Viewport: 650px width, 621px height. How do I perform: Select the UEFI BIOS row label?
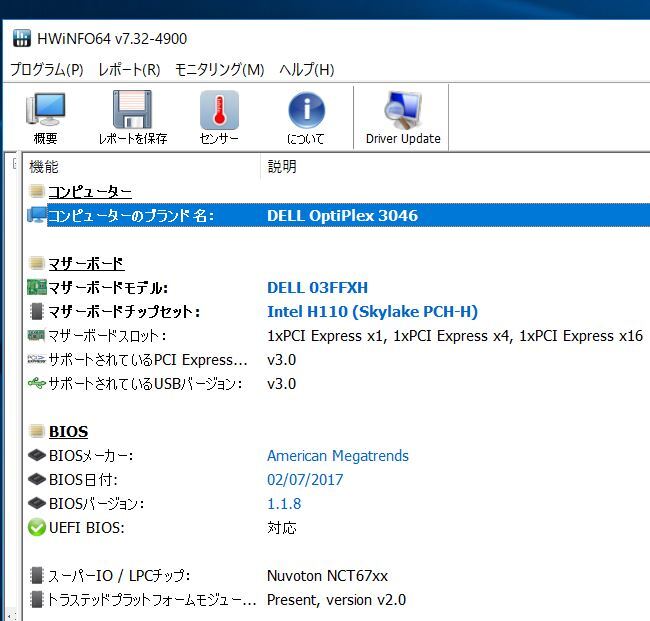pyautogui.click(x=87, y=527)
